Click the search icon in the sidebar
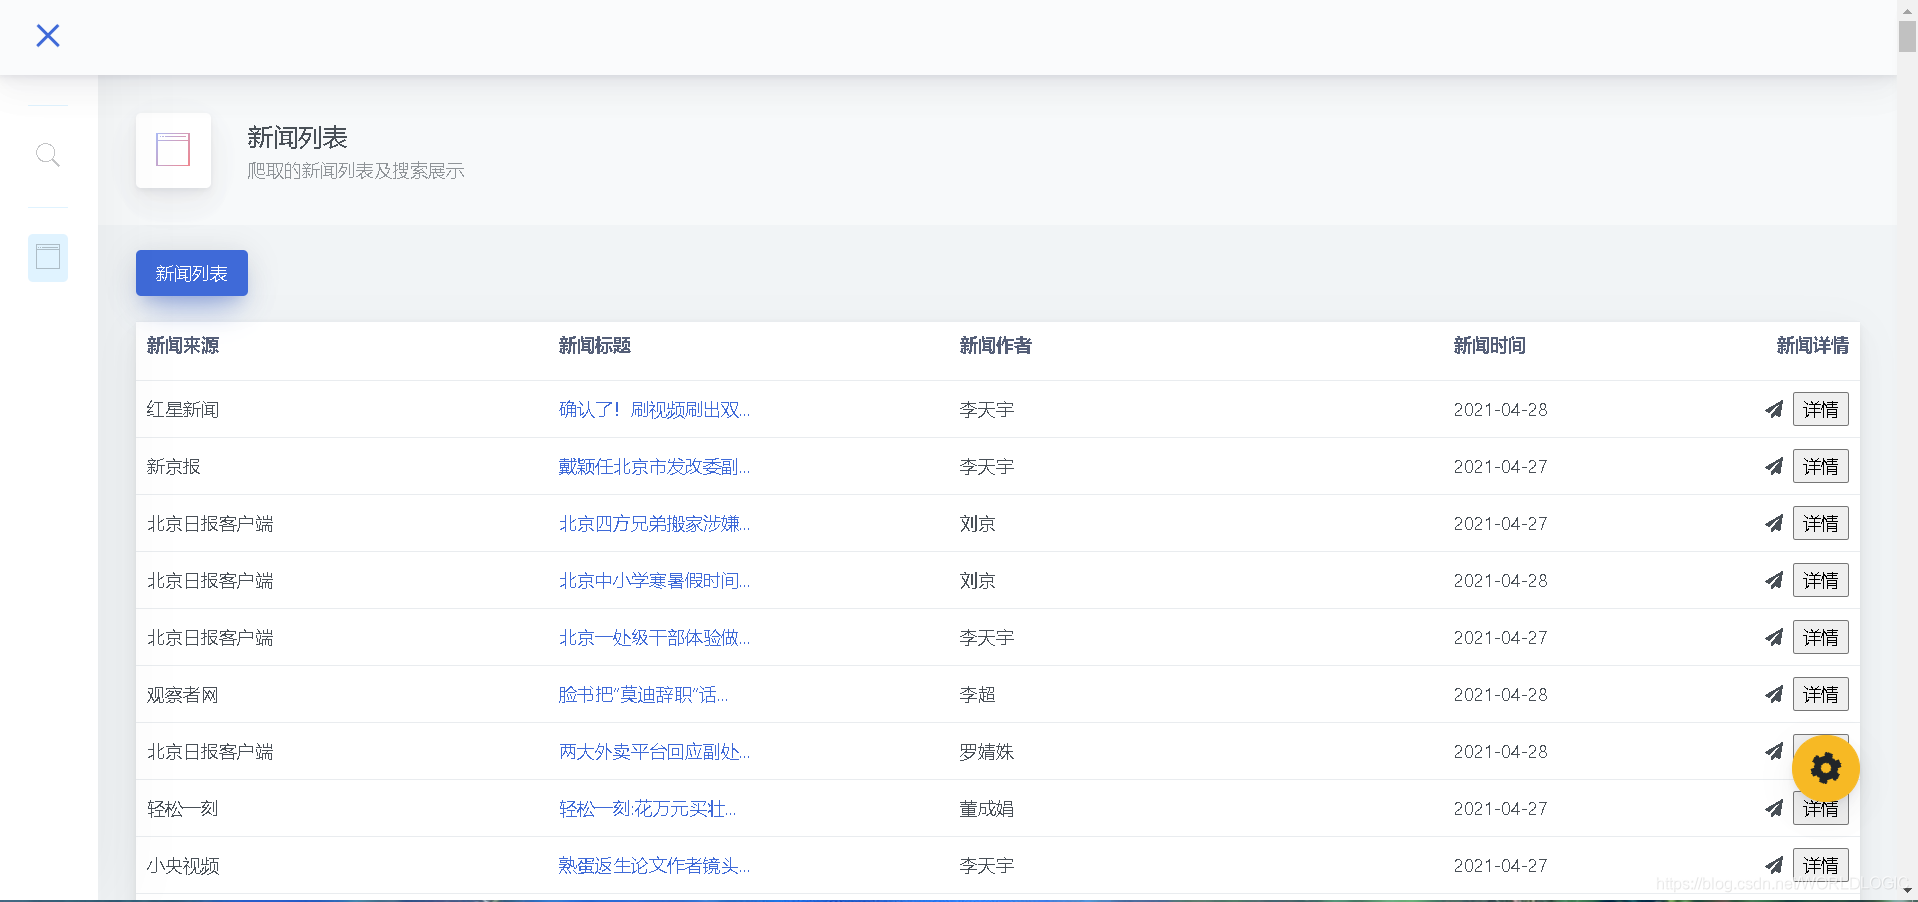 [x=47, y=155]
